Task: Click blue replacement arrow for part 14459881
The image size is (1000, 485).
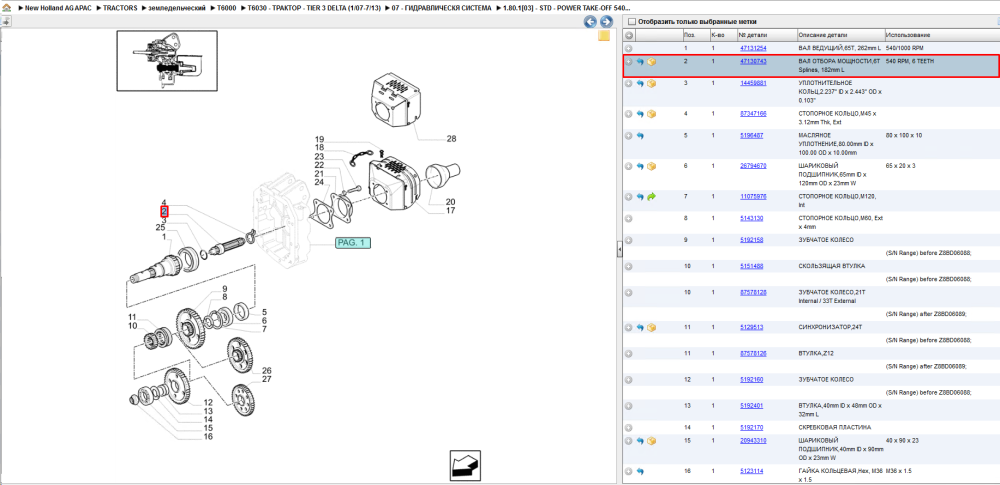Action: click(x=640, y=83)
